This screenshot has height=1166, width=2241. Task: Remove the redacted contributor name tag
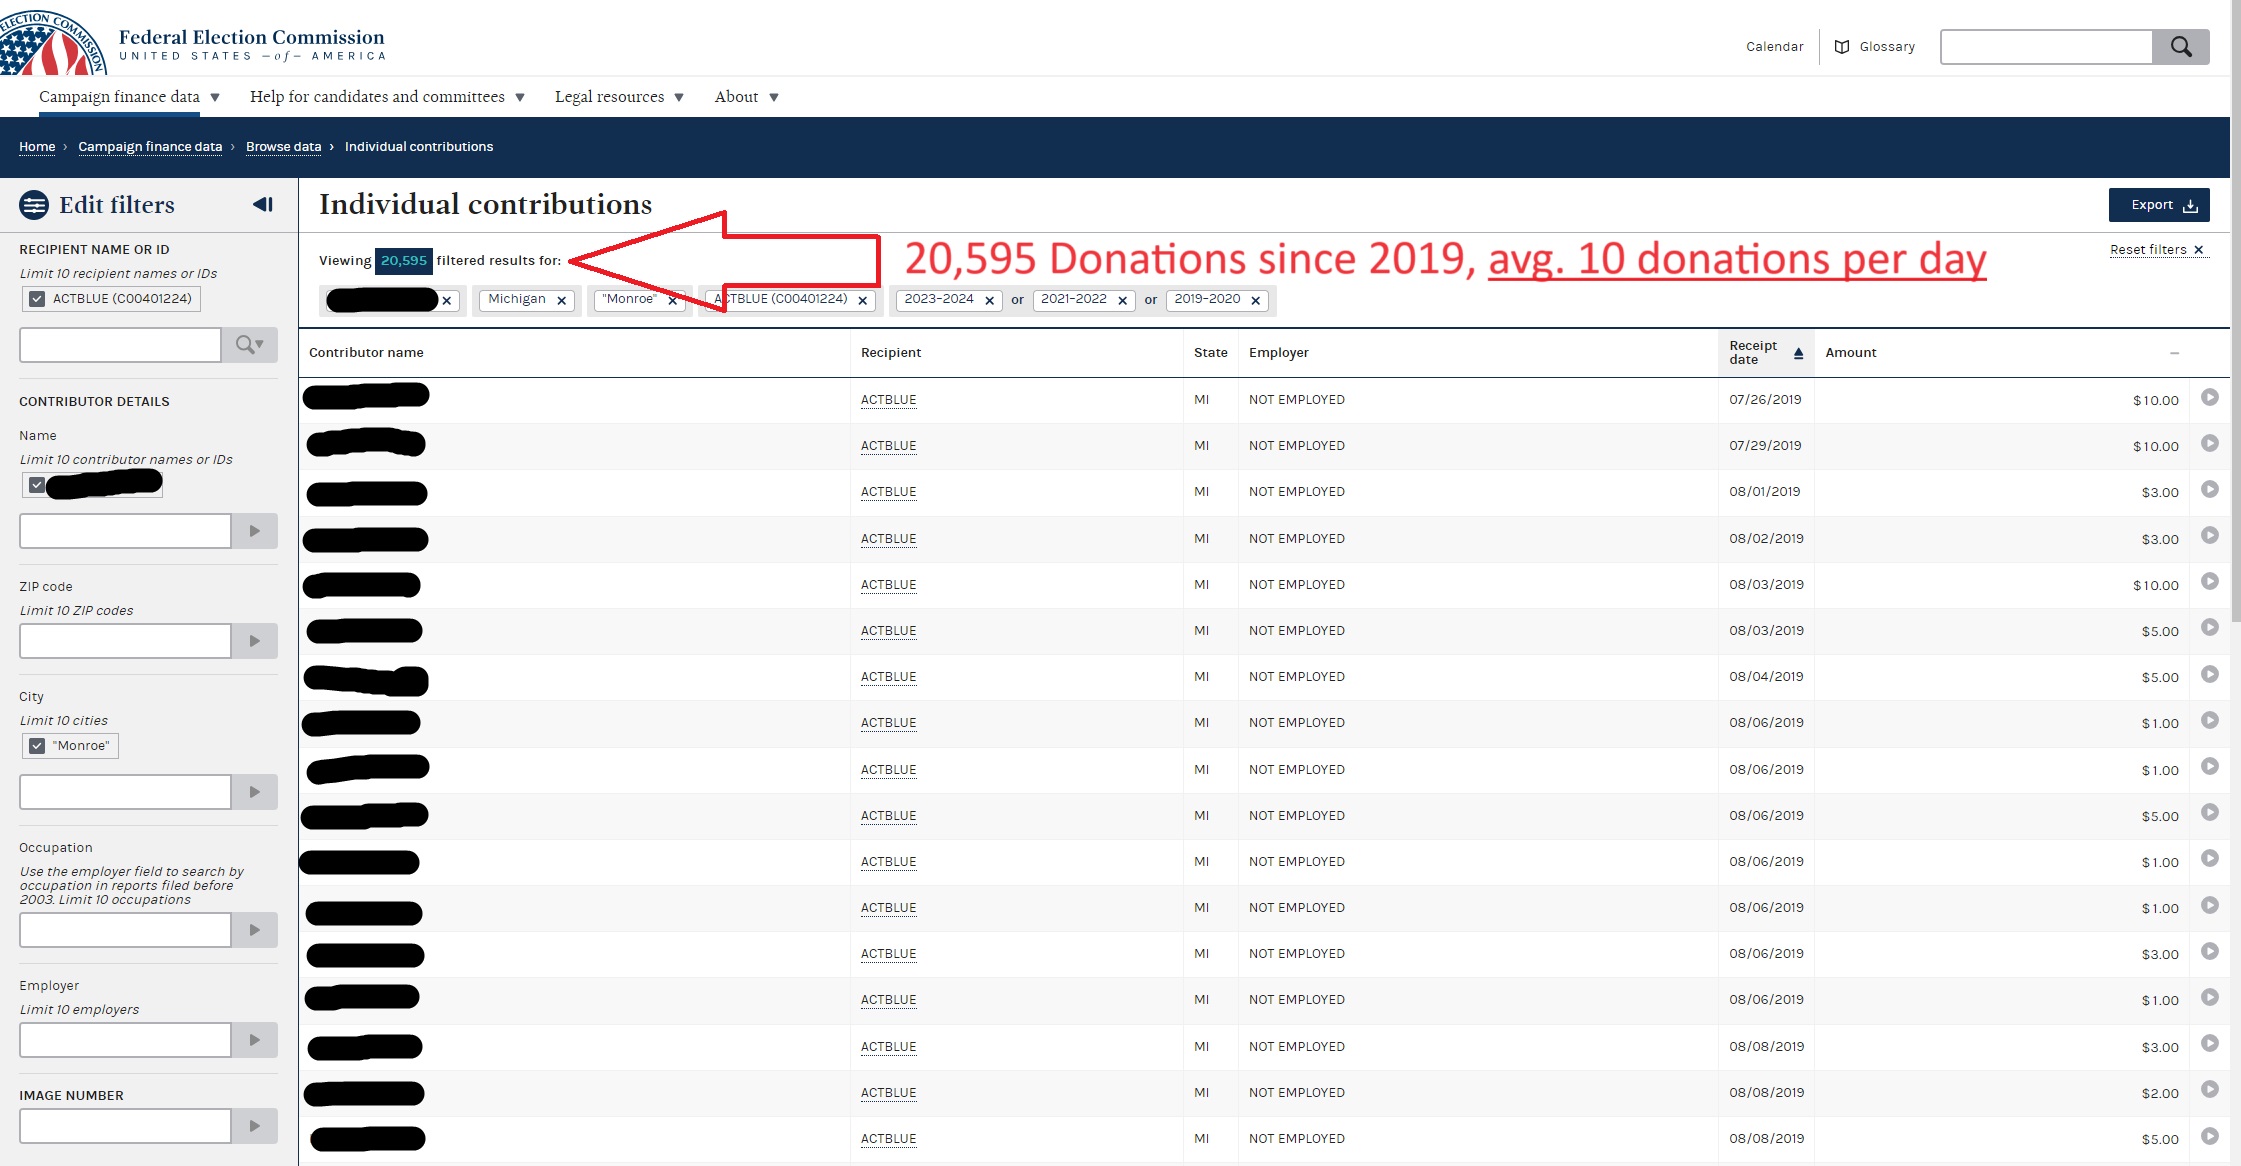click(447, 301)
